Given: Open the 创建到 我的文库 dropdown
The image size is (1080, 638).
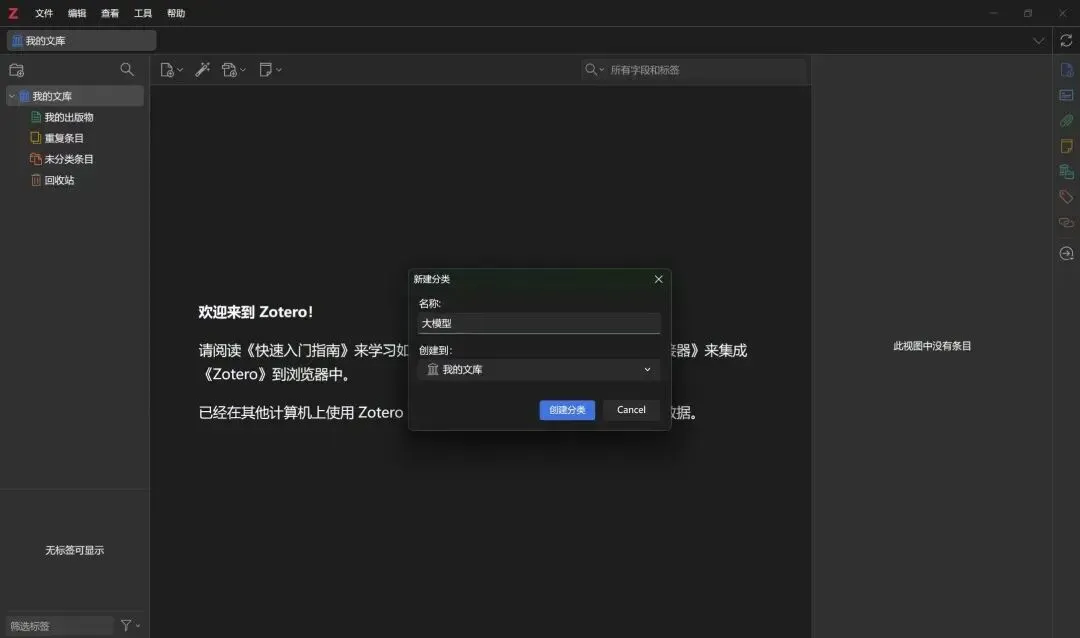Looking at the screenshot, I should click(x=539, y=370).
